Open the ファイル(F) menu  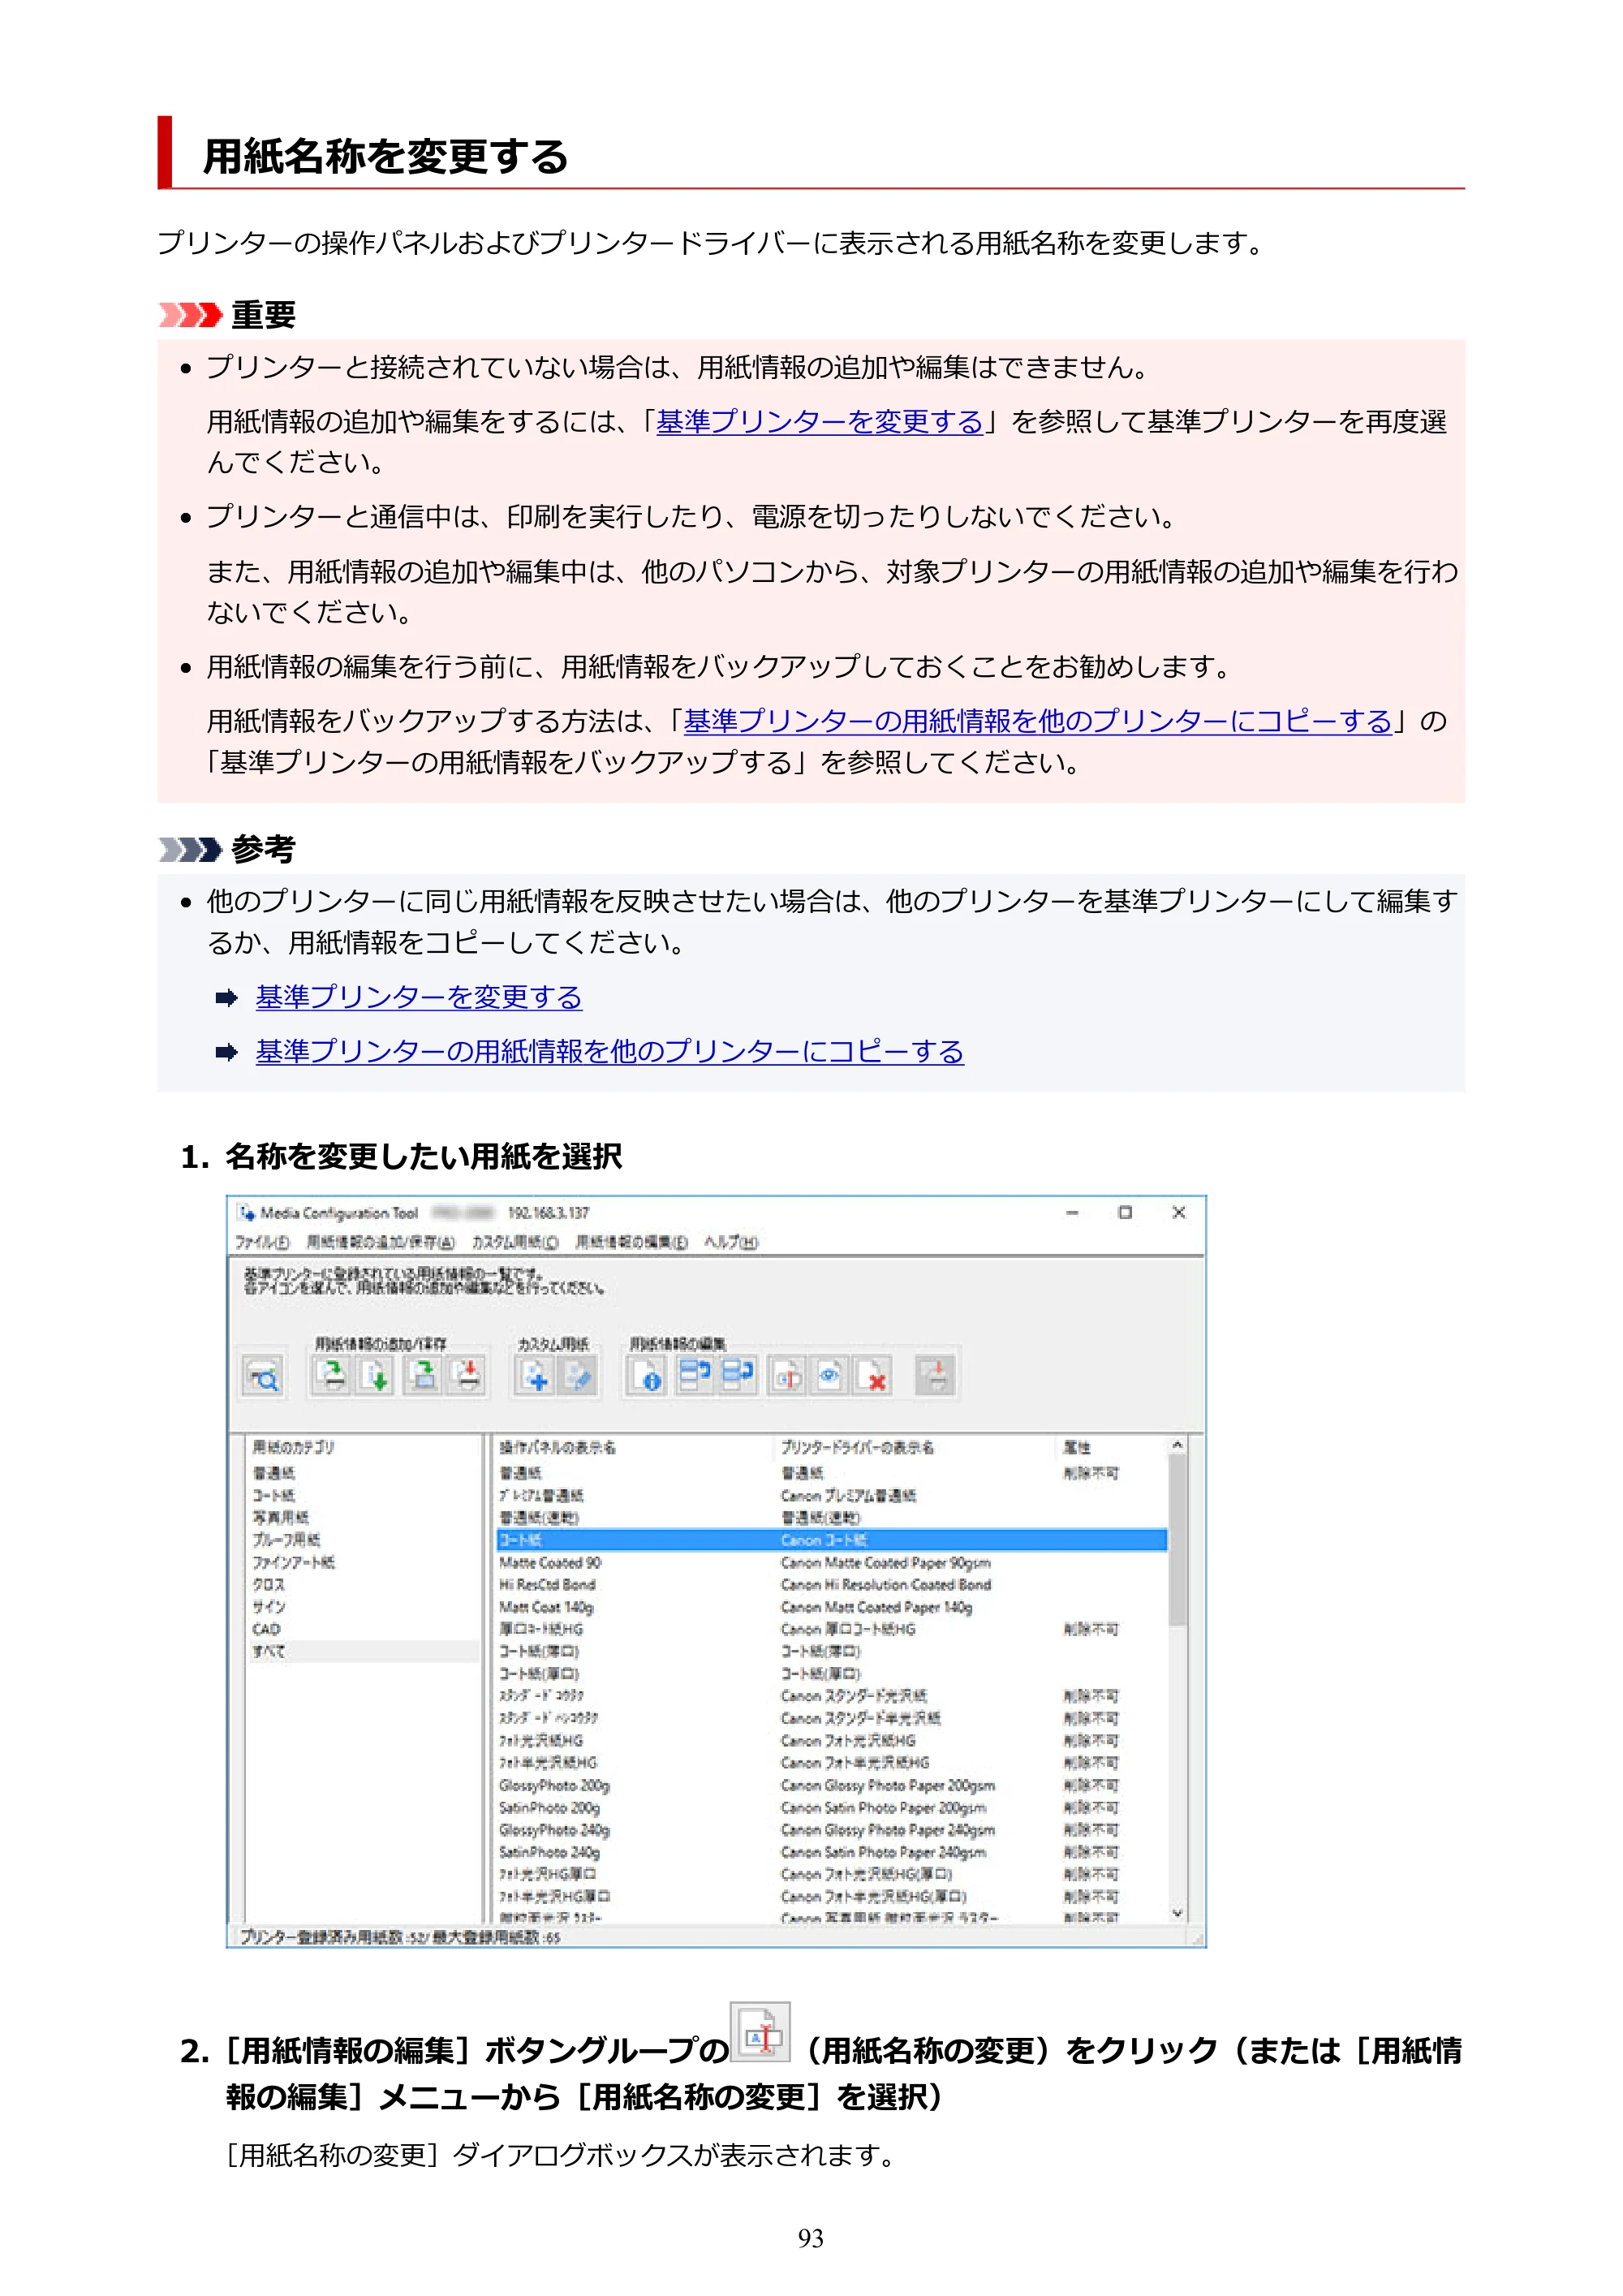tap(262, 1242)
